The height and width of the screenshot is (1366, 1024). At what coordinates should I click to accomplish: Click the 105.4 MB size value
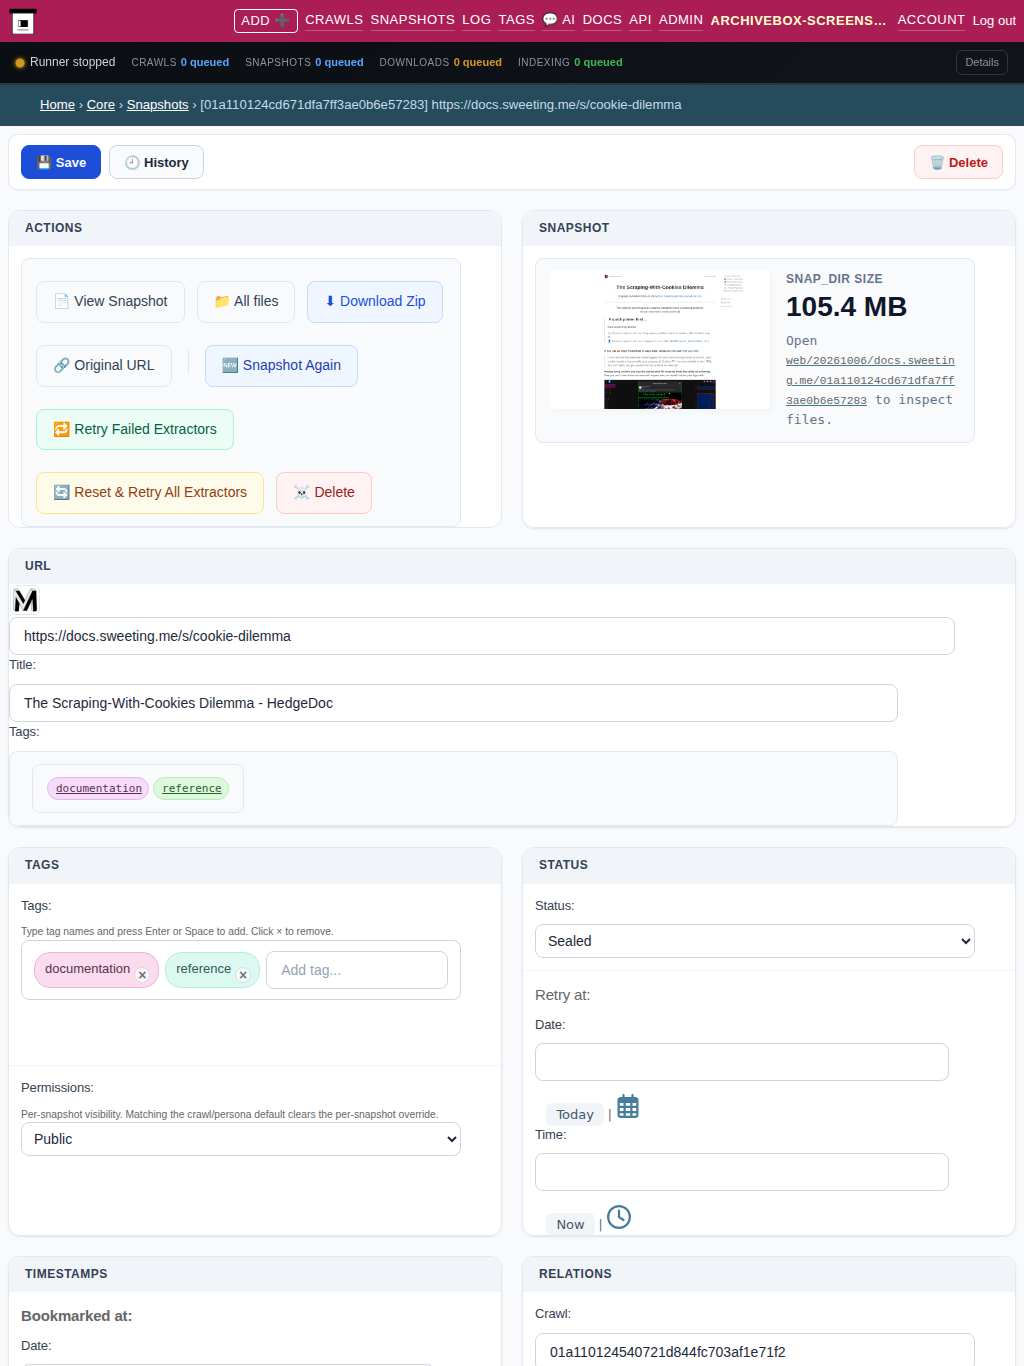[x=846, y=307]
